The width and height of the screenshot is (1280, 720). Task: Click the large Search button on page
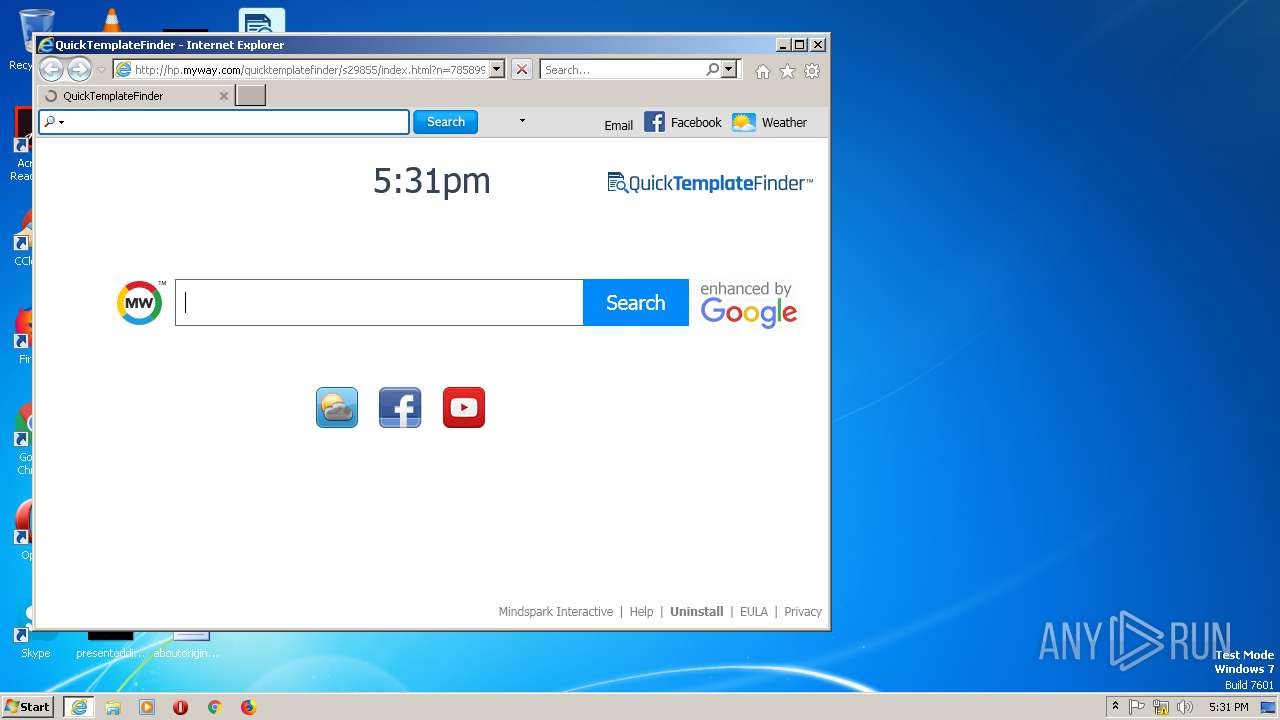pyautogui.click(x=636, y=302)
